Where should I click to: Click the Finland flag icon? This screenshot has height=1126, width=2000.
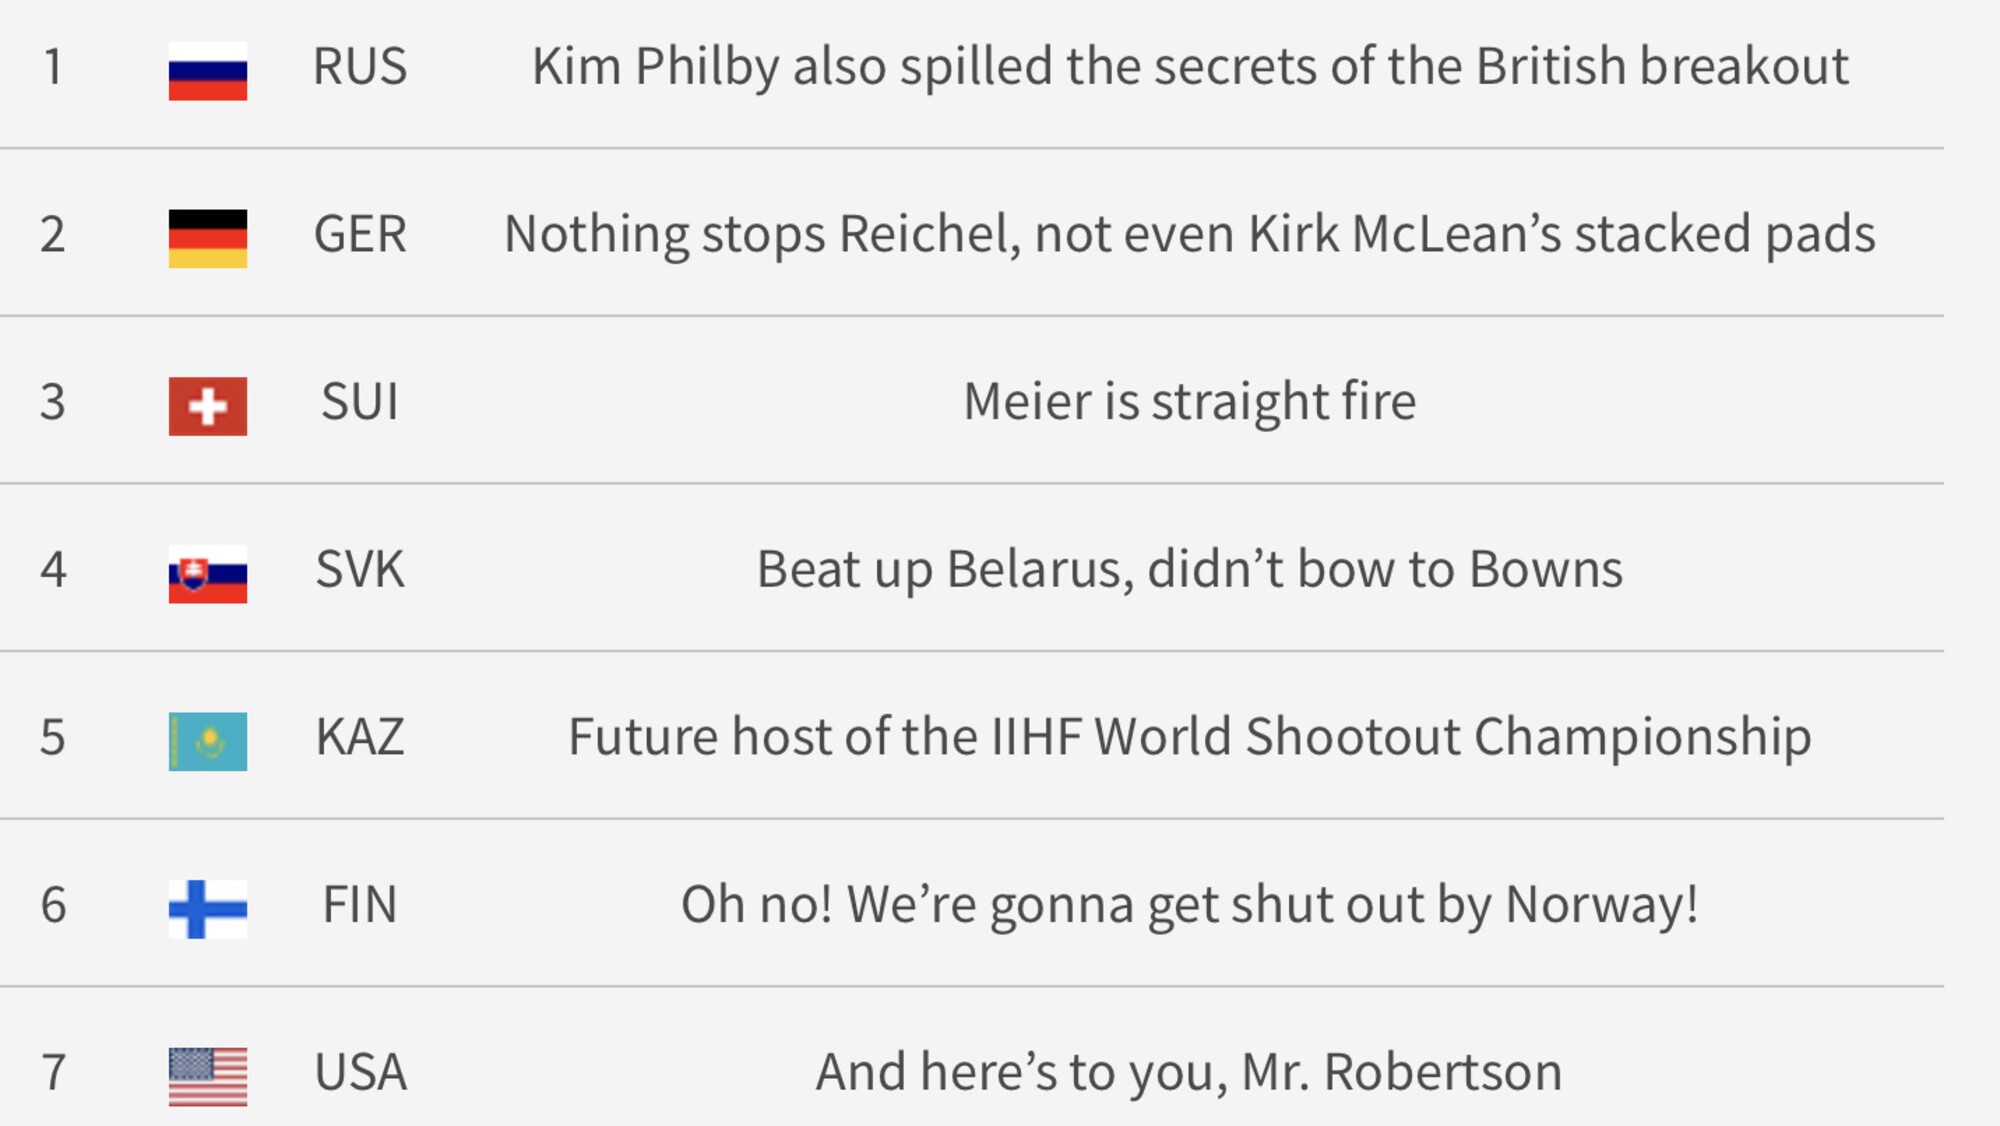click(207, 908)
